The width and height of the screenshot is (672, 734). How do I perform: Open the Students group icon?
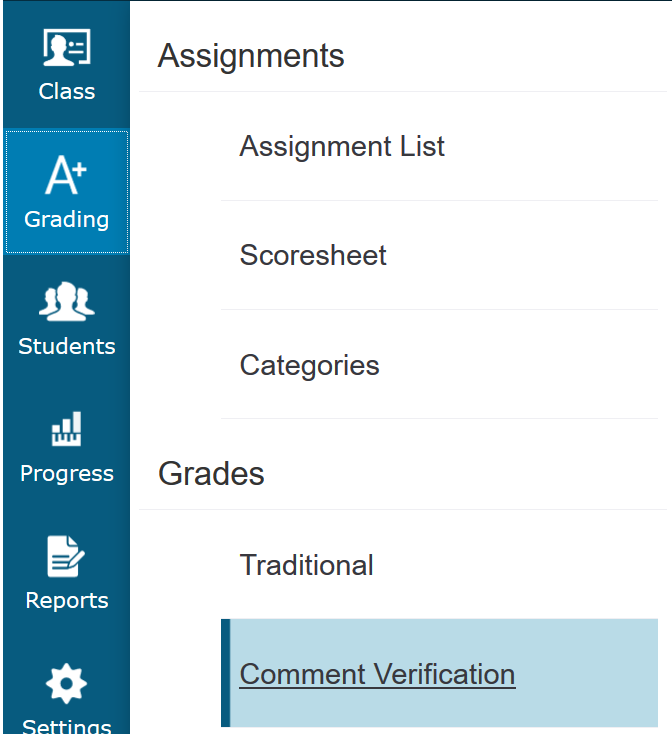pyautogui.click(x=66, y=302)
